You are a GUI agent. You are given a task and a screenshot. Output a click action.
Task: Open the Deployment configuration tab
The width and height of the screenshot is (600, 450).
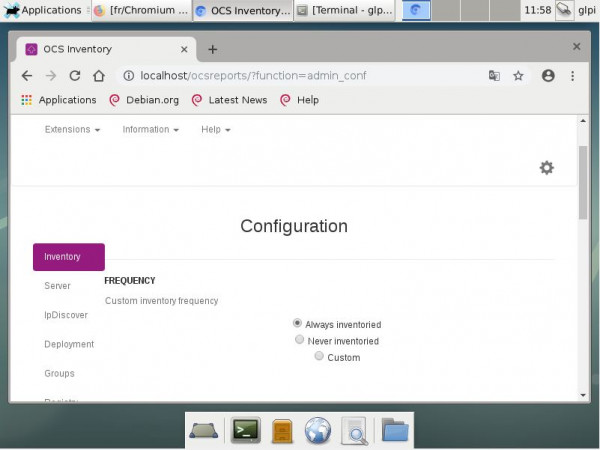pyautogui.click(x=69, y=344)
